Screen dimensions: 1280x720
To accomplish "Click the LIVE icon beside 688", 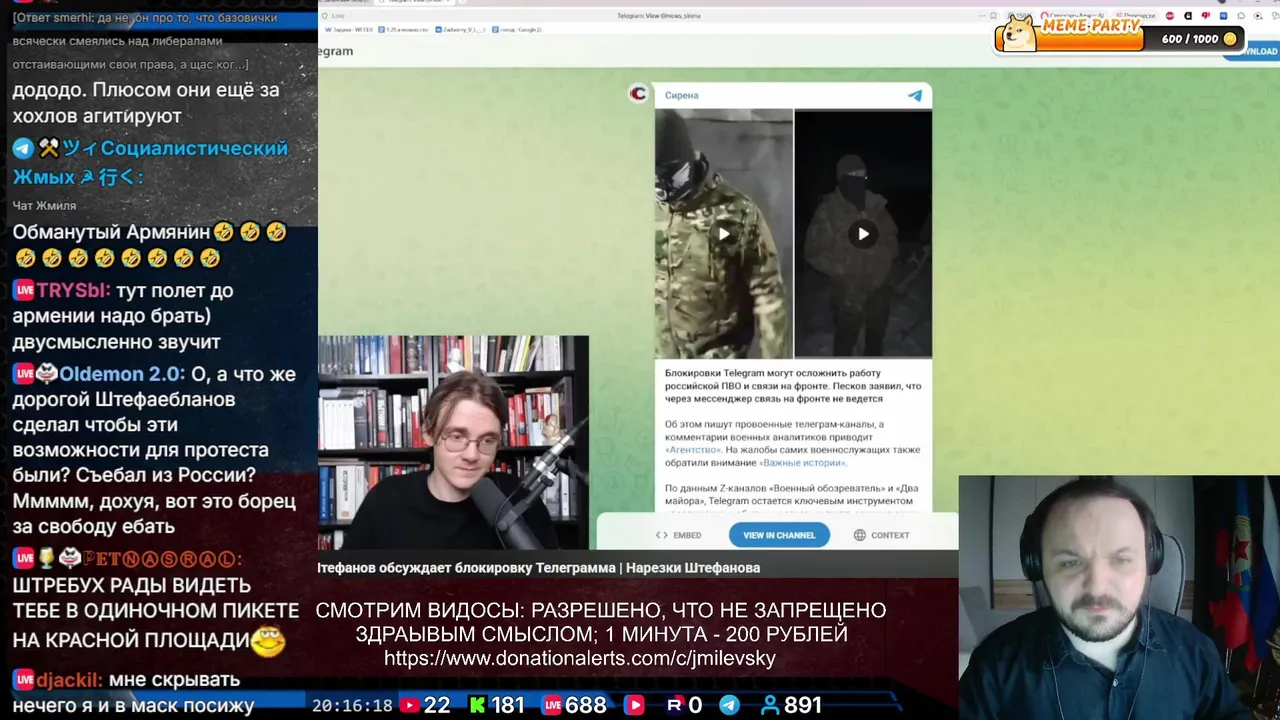I will coord(552,705).
